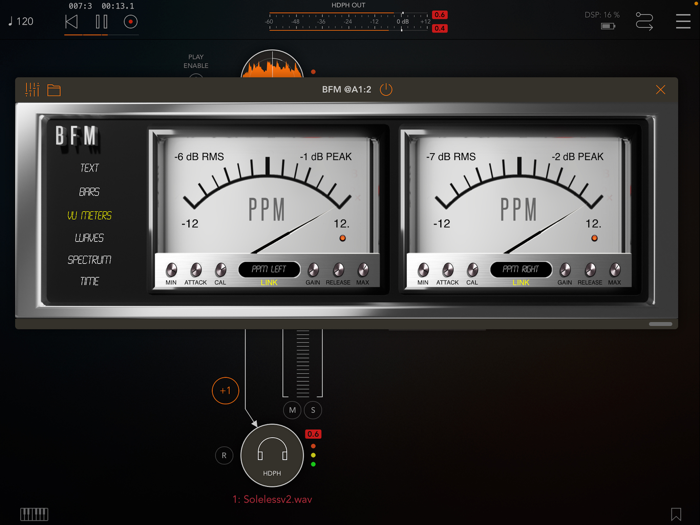The width and height of the screenshot is (700, 525).
Task: Reset the top 0.6 peak clip indicator
Action: pyautogui.click(x=440, y=15)
